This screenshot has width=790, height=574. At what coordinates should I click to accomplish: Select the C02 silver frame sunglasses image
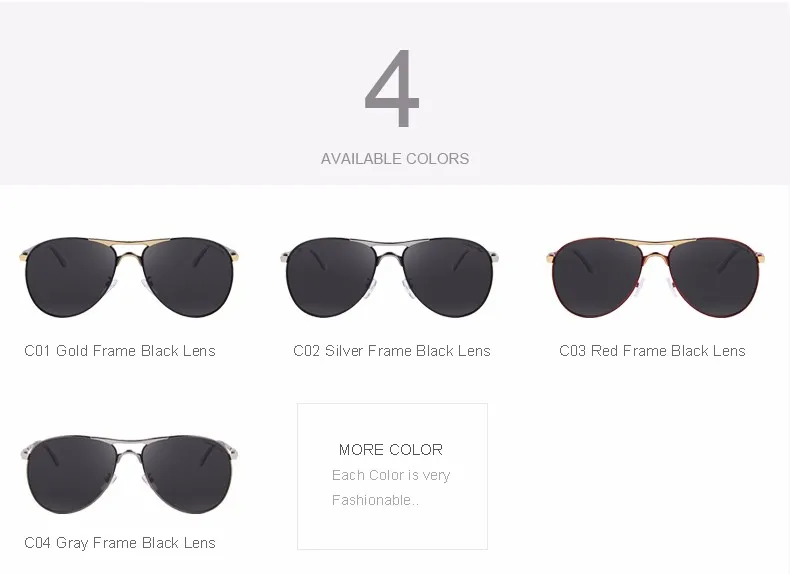389,277
